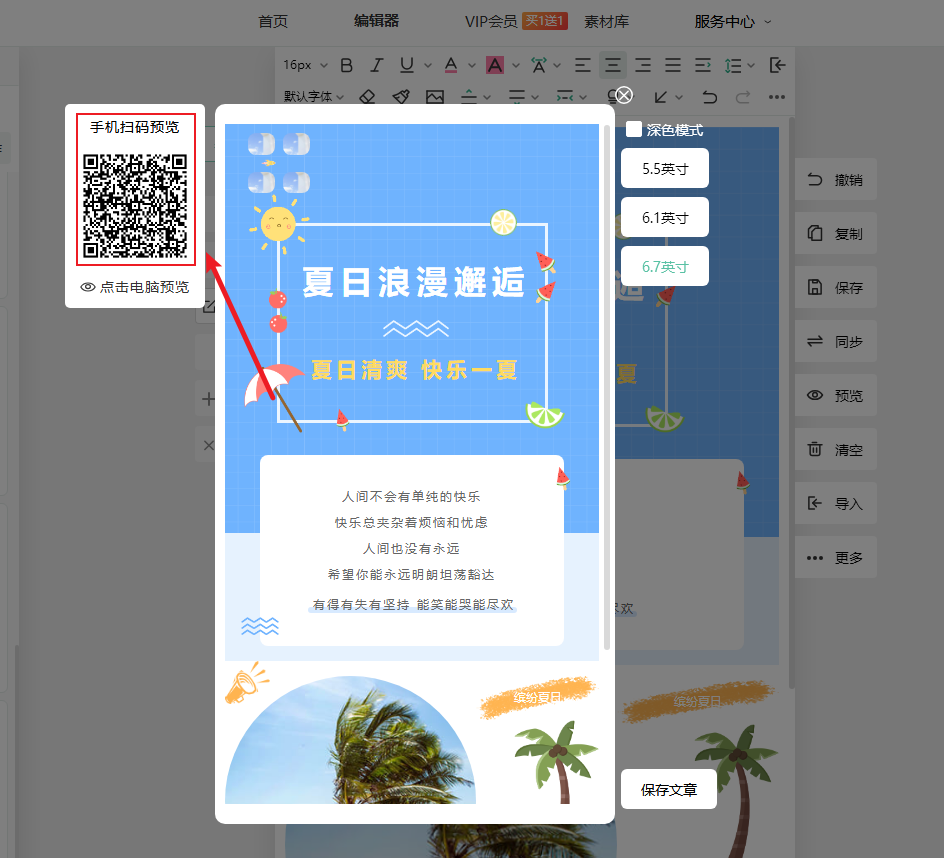Click the 买1送1 promo badge
Viewport: 944px width, 858px height.
[545, 21]
